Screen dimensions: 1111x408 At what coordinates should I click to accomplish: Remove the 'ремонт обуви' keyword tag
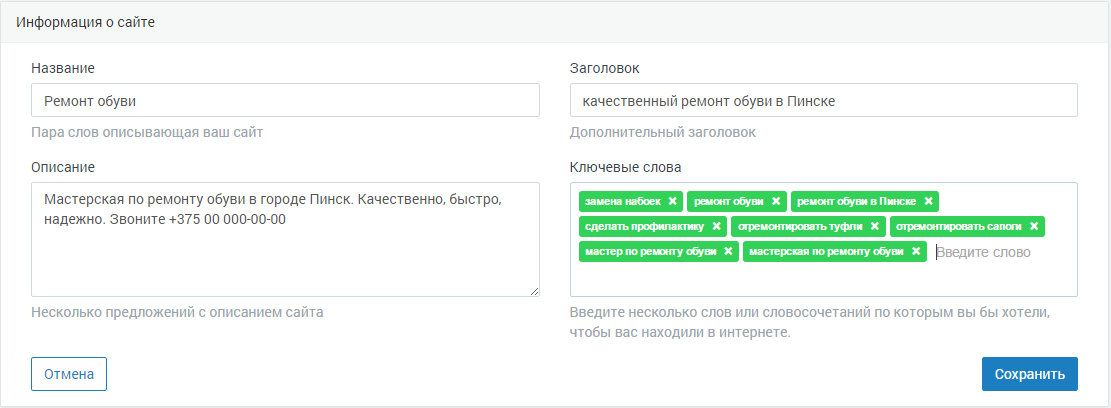point(776,201)
